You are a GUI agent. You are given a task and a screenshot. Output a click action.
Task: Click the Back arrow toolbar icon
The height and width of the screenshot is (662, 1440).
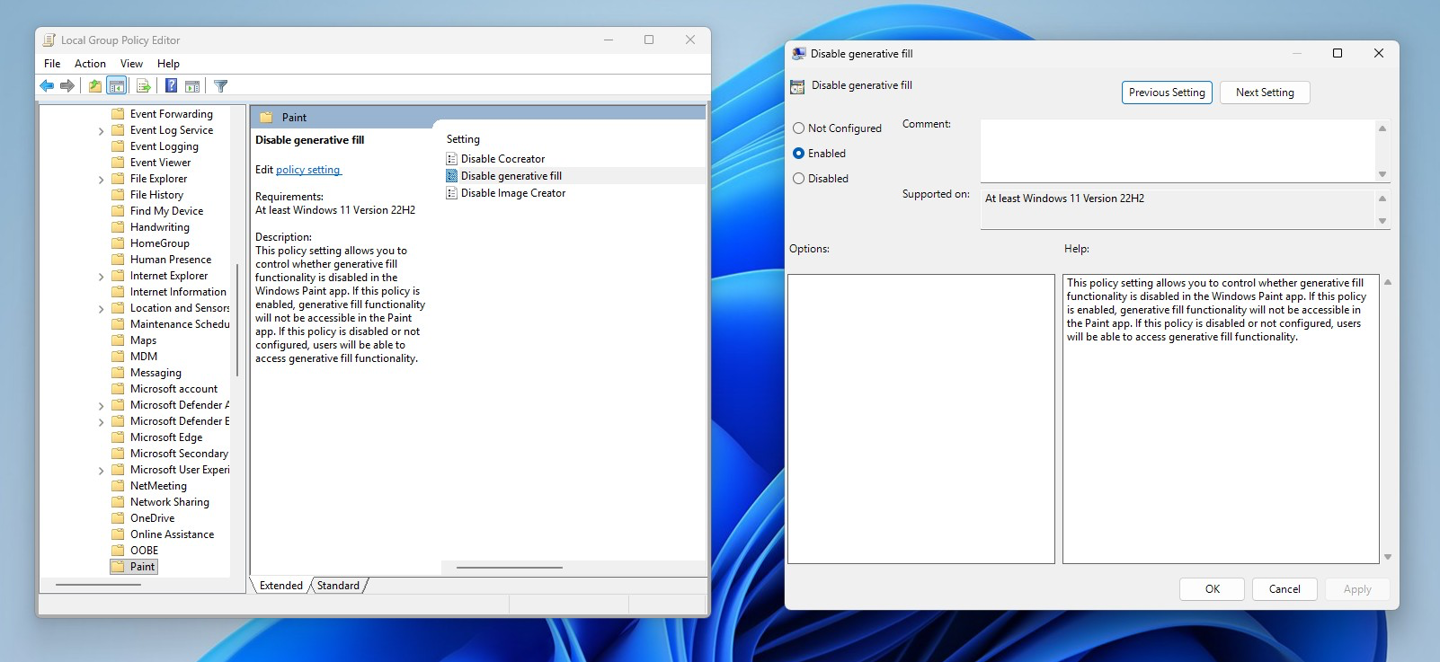coord(47,86)
